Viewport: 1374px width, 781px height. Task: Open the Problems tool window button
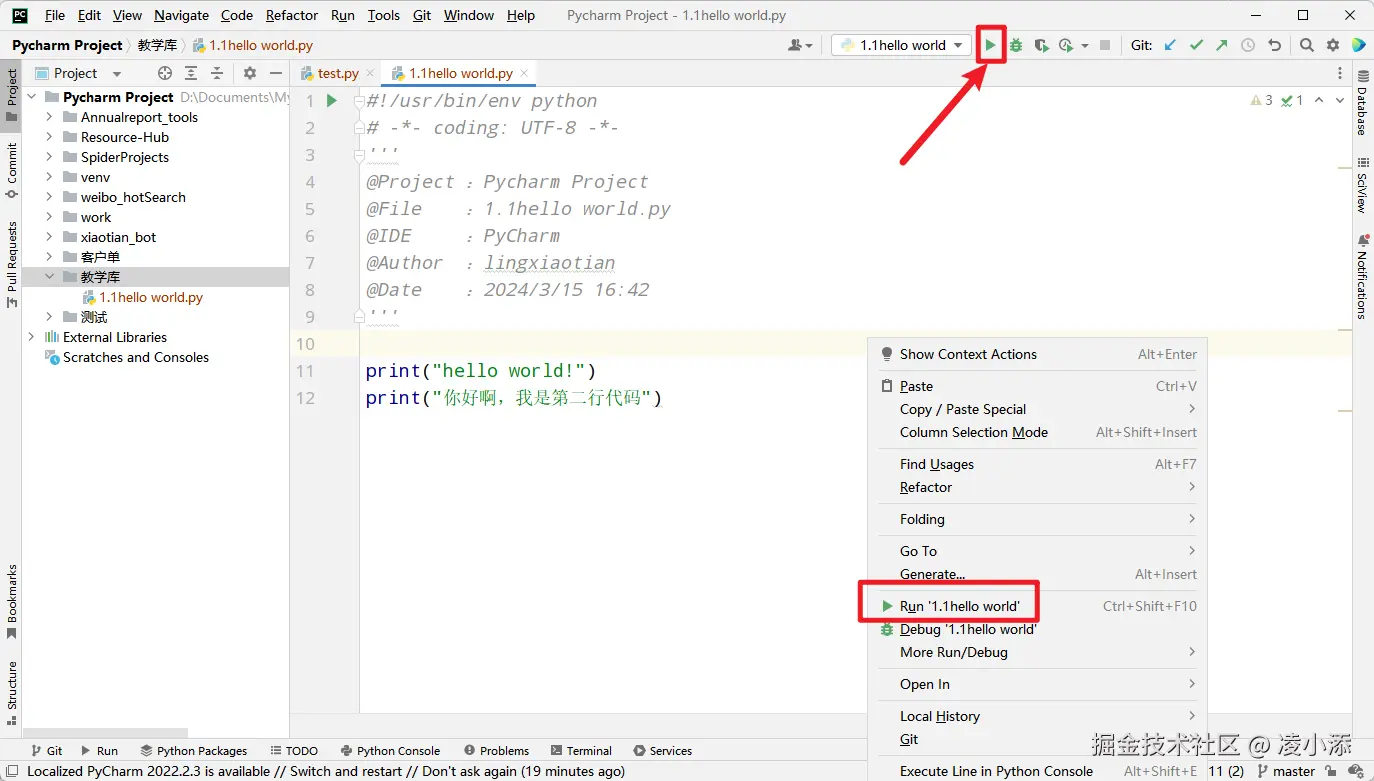coord(496,751)
